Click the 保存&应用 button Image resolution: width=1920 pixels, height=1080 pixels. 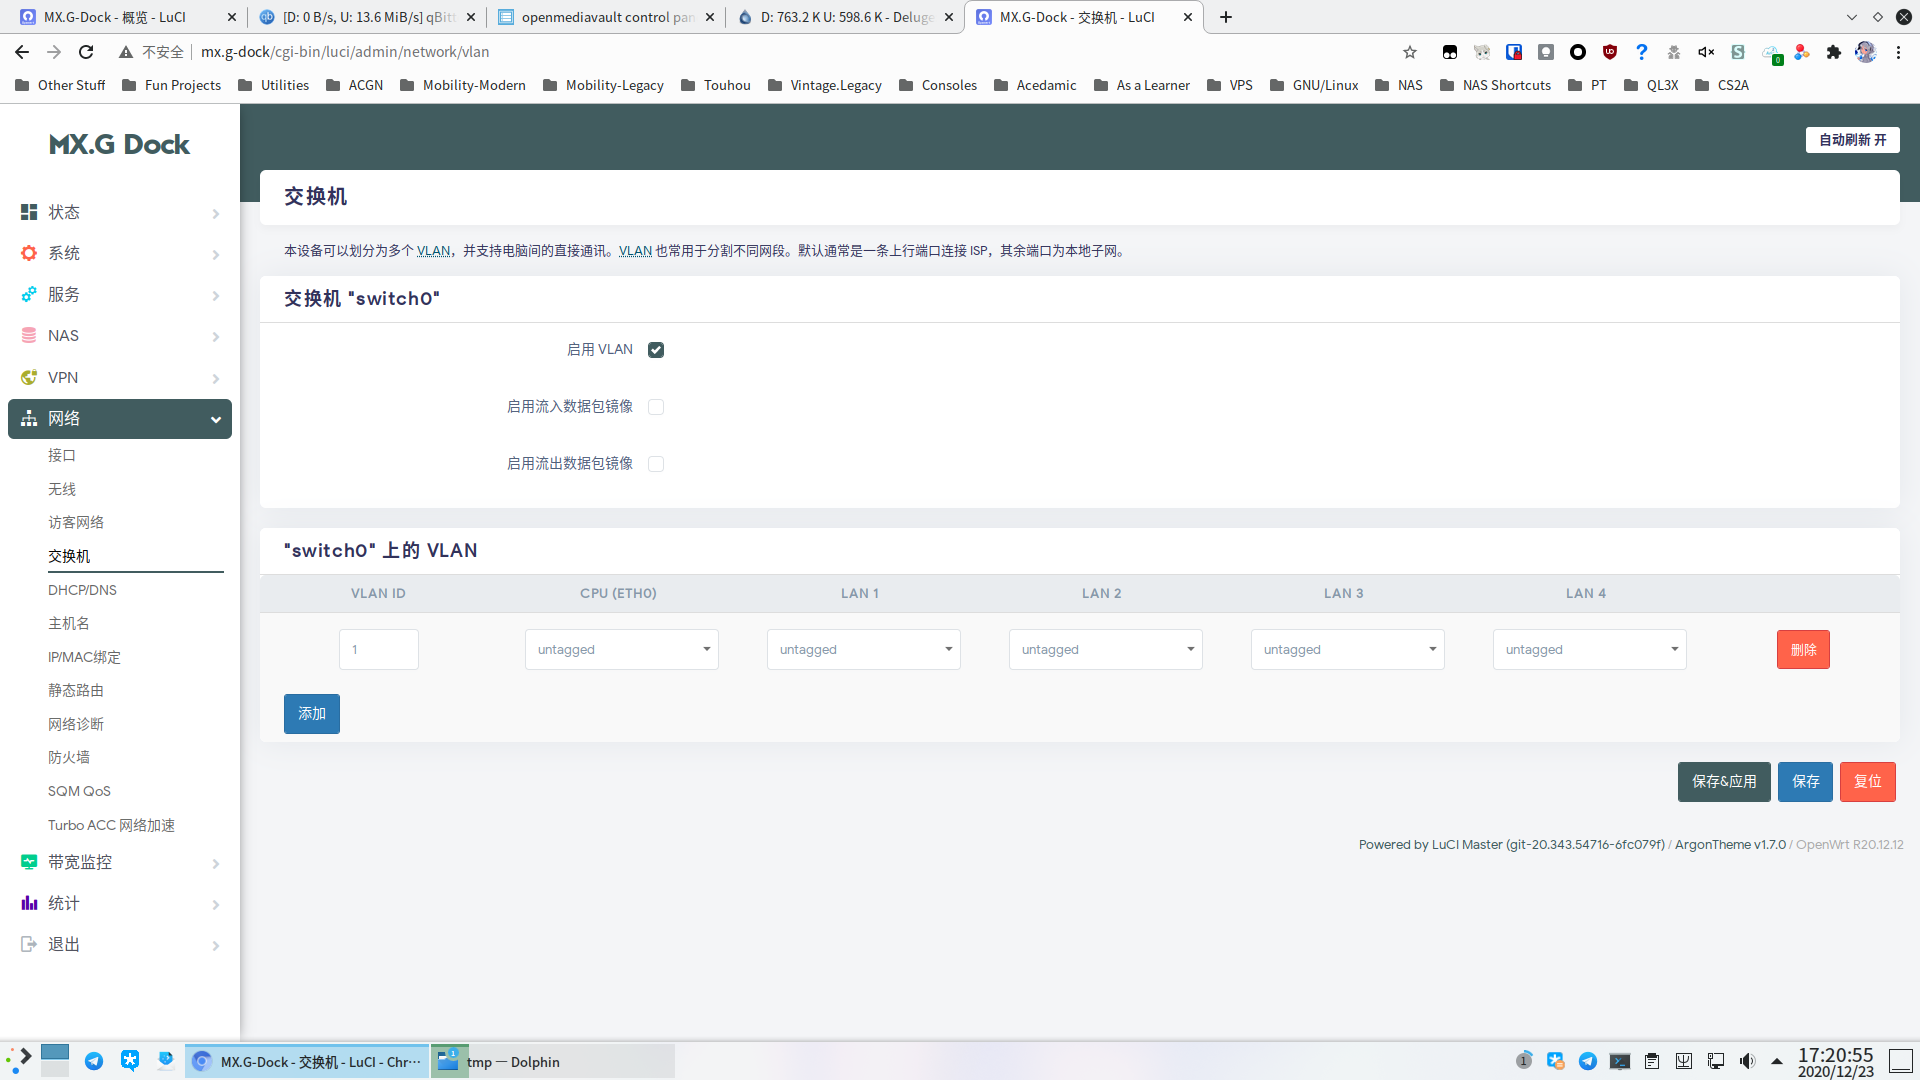coord(1723,781)
